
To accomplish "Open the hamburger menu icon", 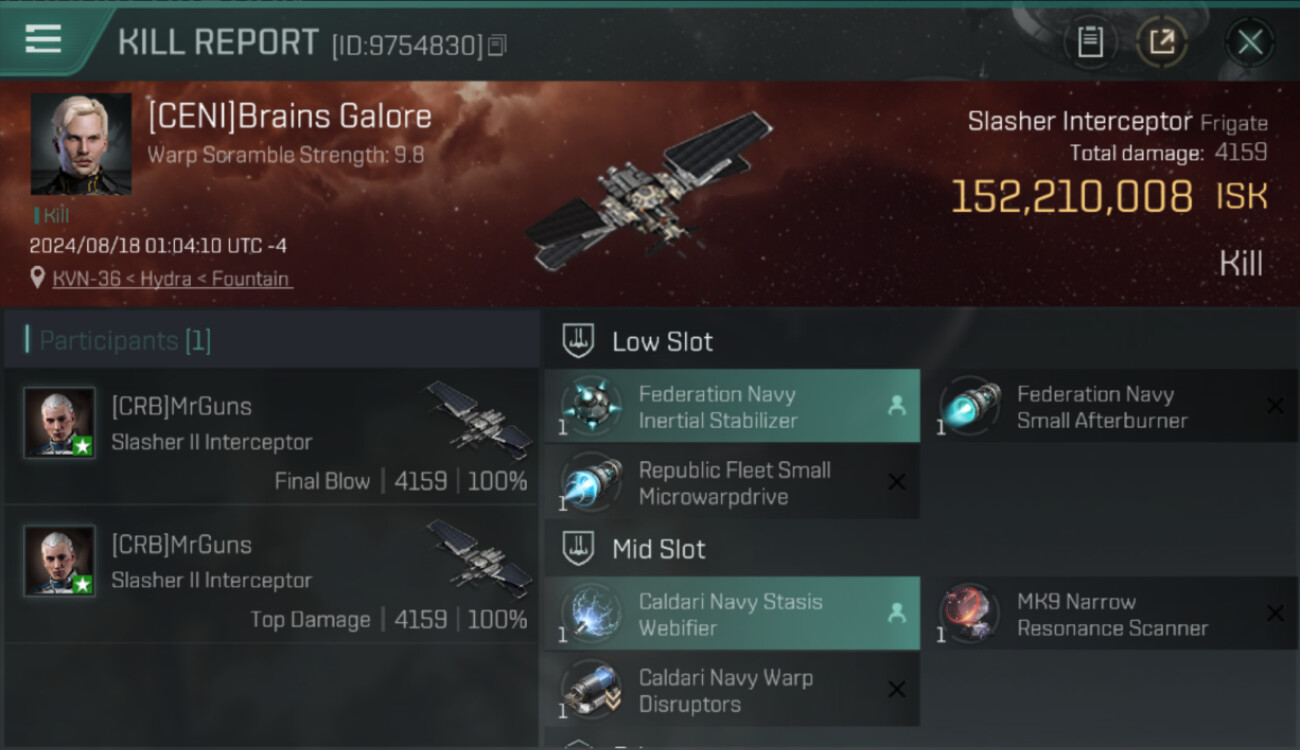I will 43,39.
